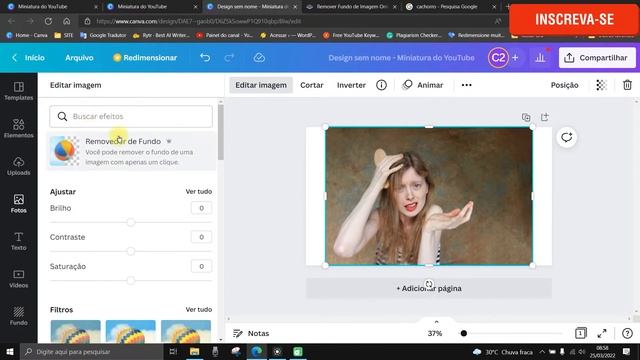Image resolution: width=640 pixels, height=360 pixels.
Task: Click the Contraste slider handle
Action: [x=131, y=251]
